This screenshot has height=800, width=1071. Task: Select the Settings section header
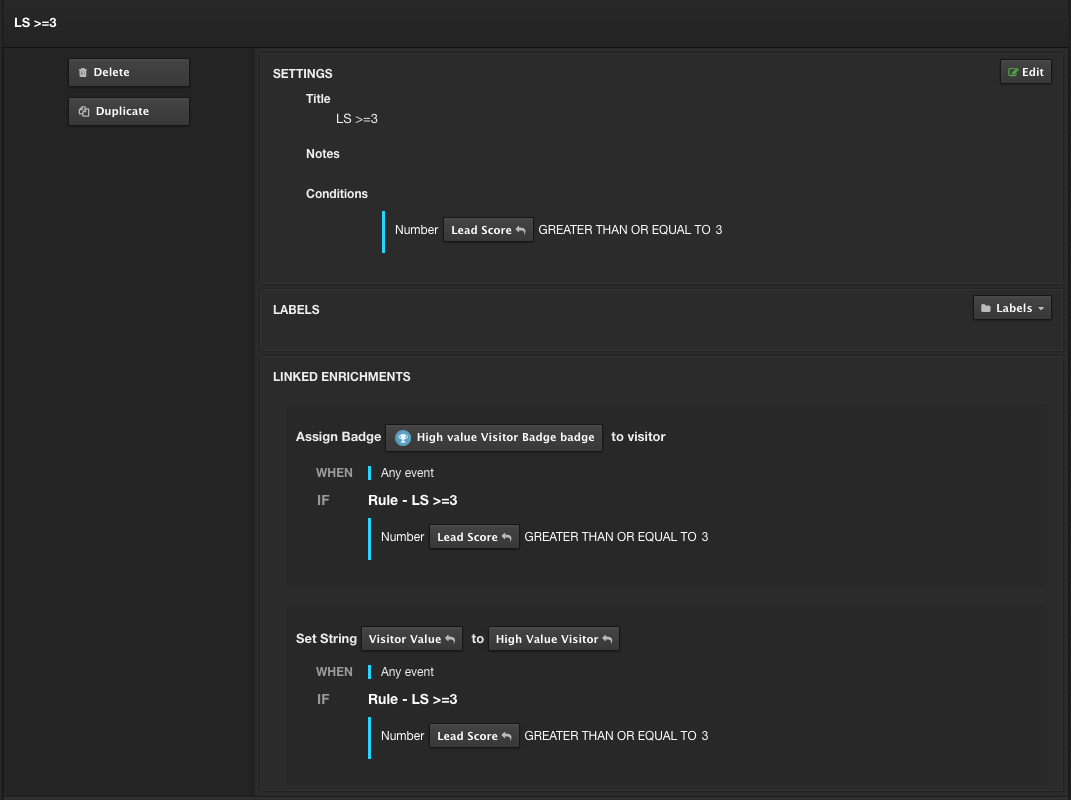(x=302, y=74)
